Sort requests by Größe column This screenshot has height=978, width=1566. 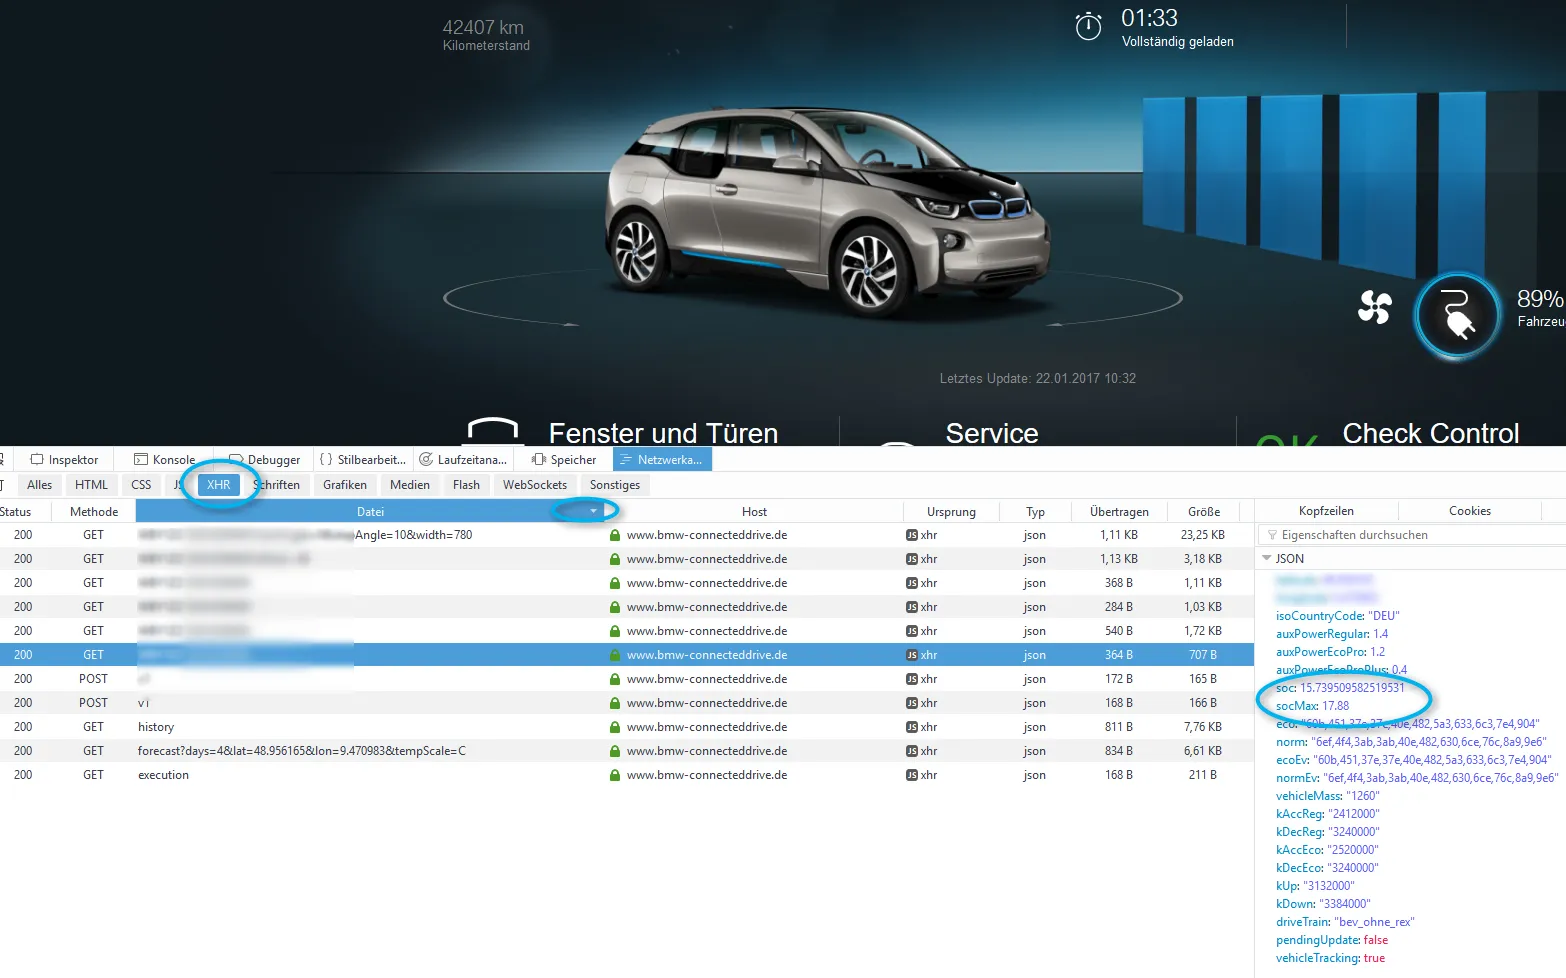point(1204,512)
